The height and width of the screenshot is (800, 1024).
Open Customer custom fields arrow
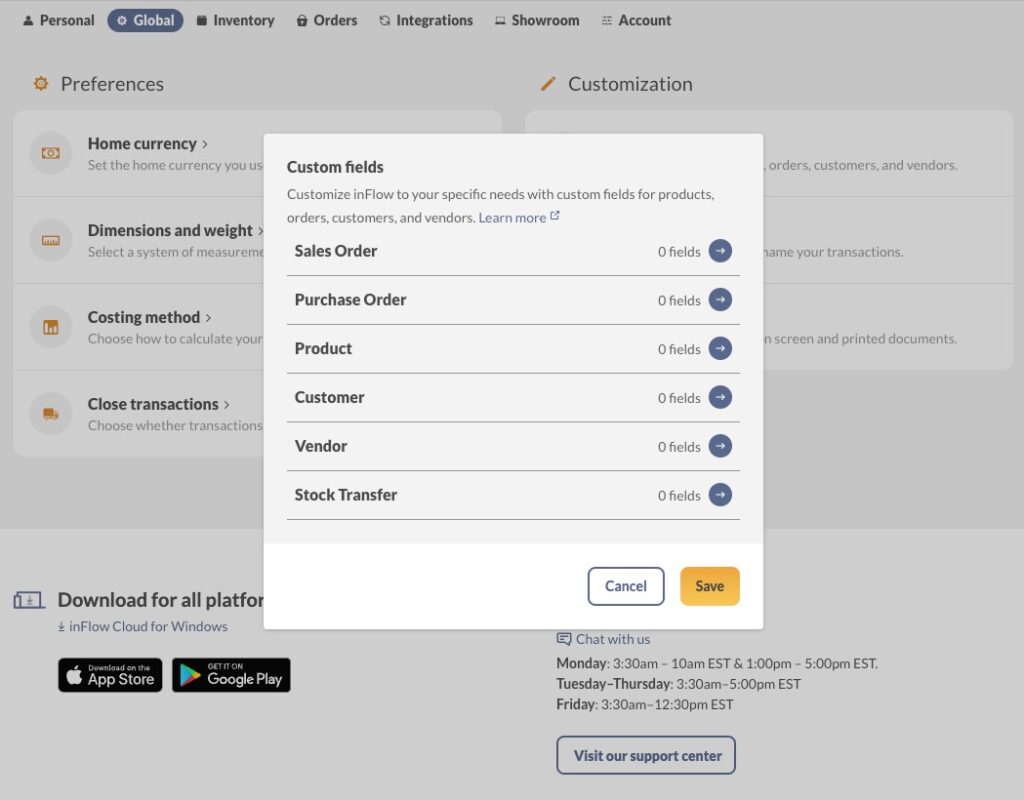pos(720,397)
